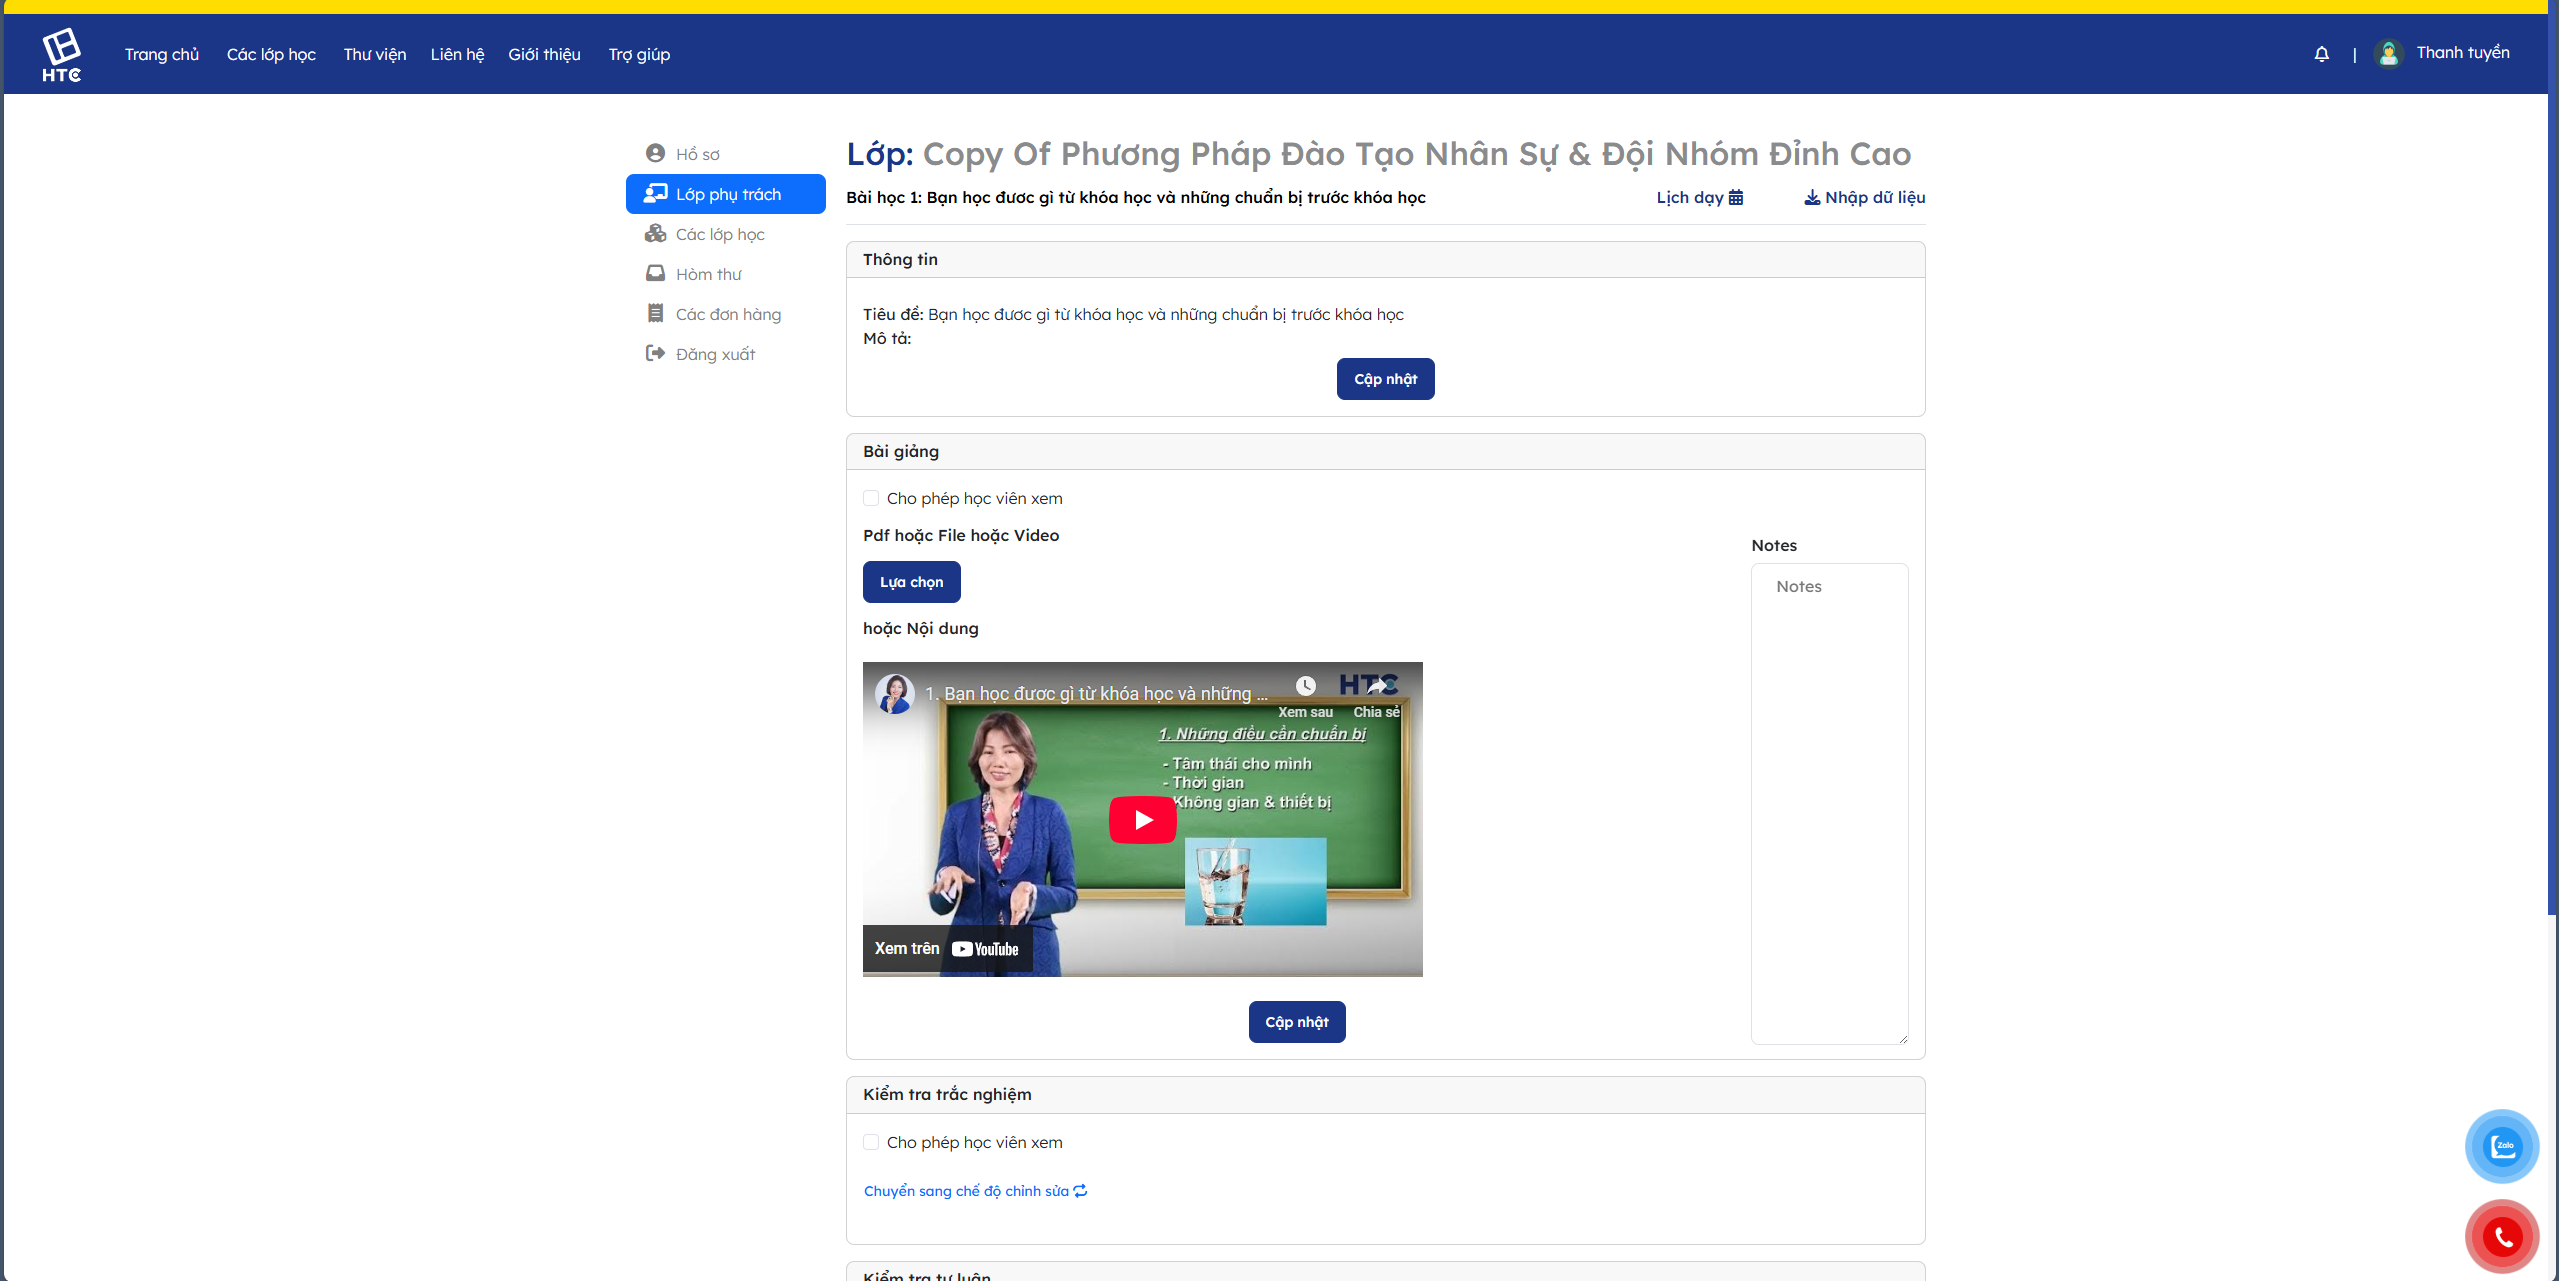This screenshot has width=2559, height=1281.
Task: Open the Zalo chat bubble
Action: tap(2502, 1146)
